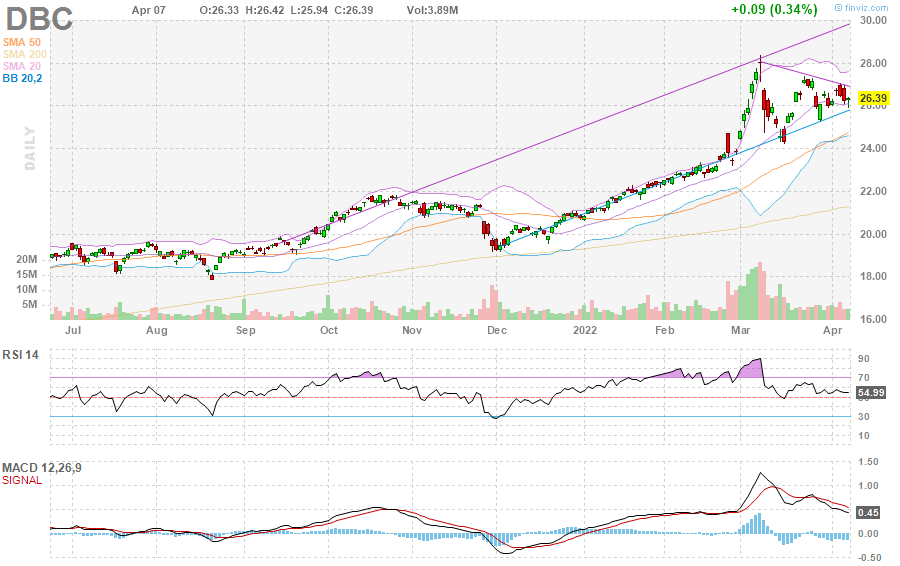Click the DAILY timeframe label
Viewport: 900px width, 566px height.
(30, 149)
